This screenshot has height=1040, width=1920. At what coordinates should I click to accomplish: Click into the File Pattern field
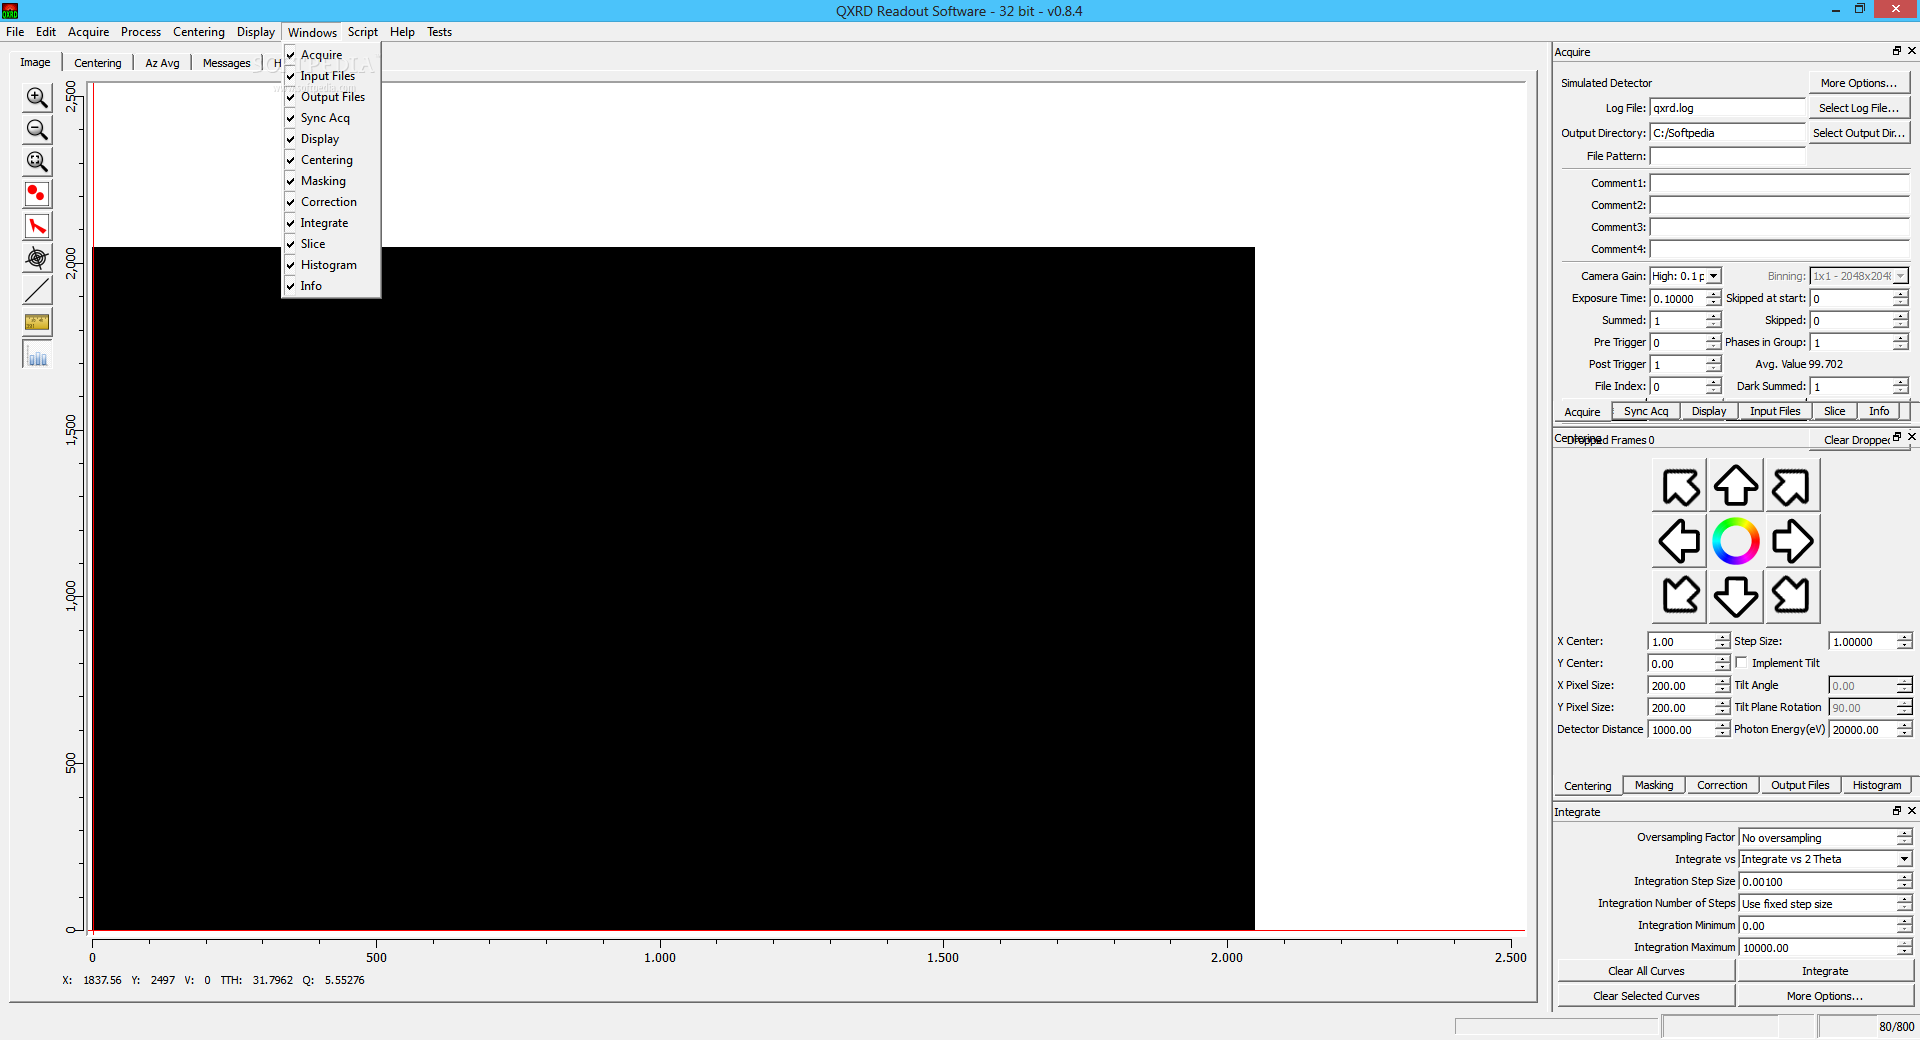[1727, 156]
